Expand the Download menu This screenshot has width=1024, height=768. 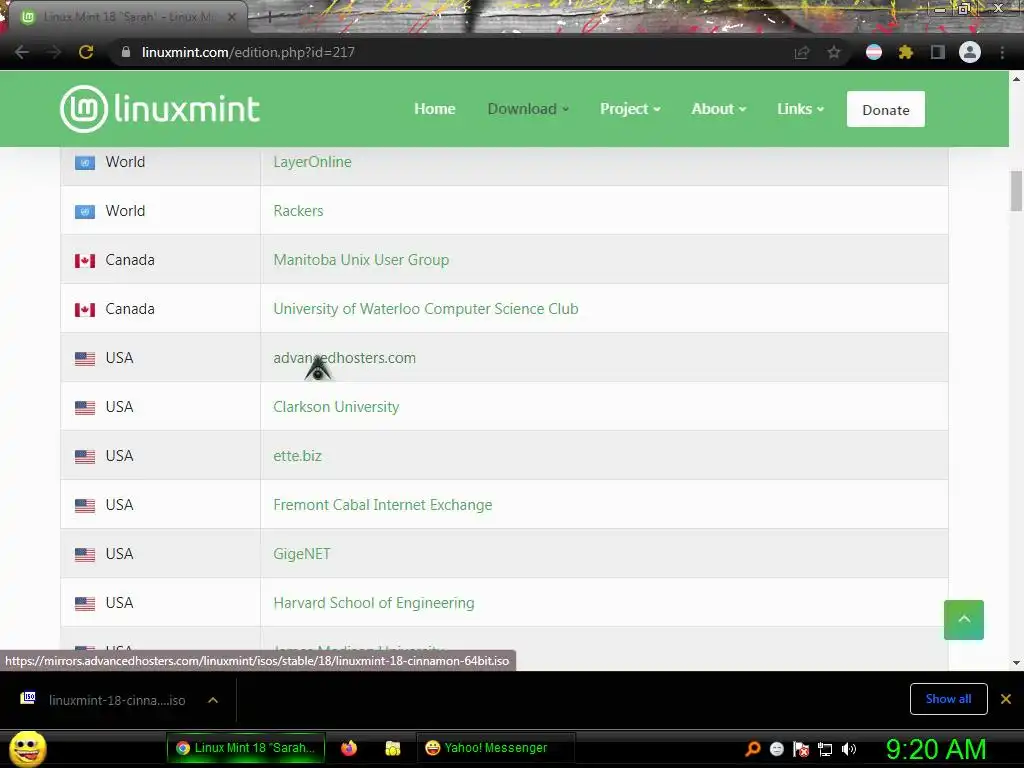[528, 108]
